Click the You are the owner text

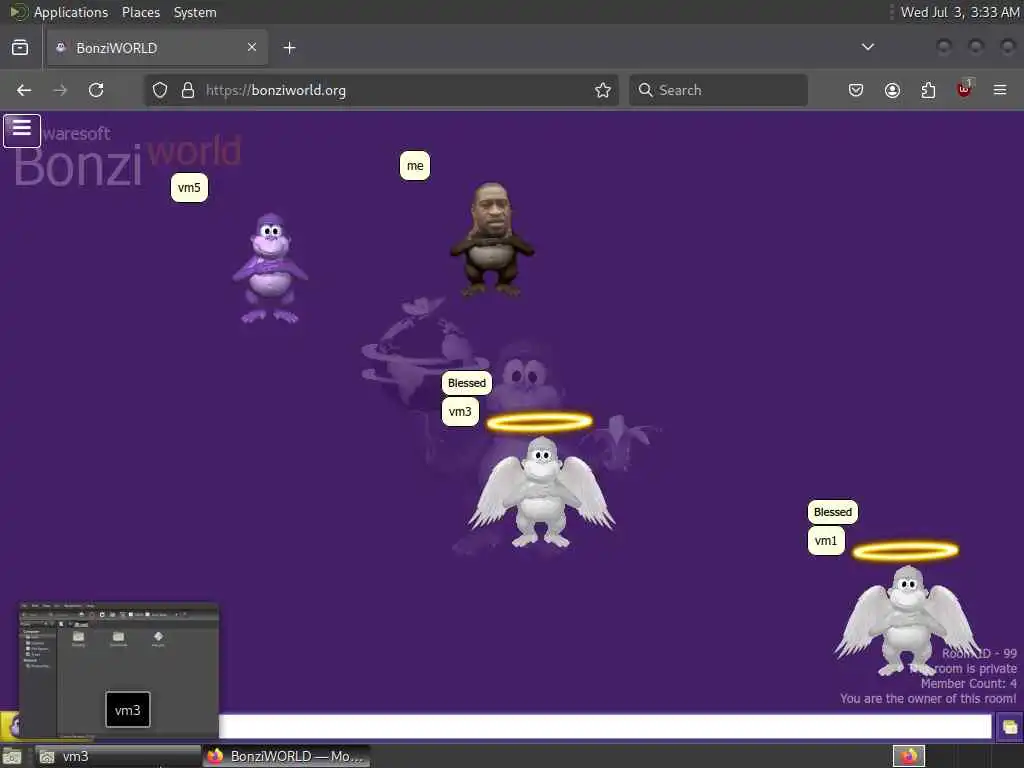[x=928, y=699]
